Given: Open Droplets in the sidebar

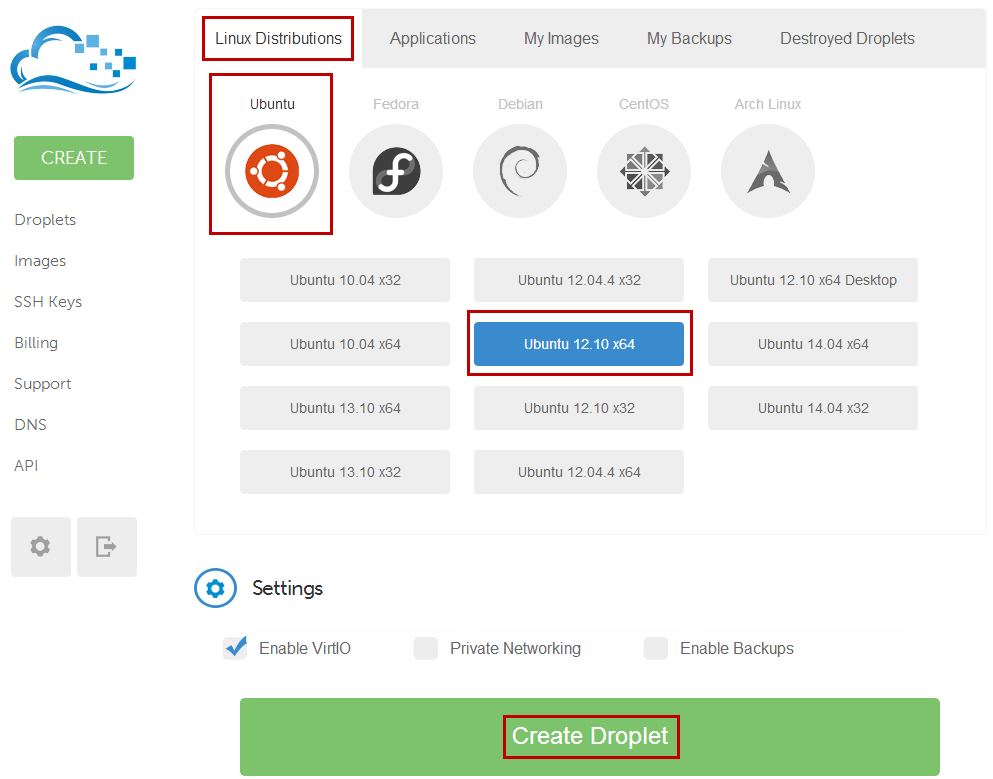Looking at the screenshot, I should (45, 220).
